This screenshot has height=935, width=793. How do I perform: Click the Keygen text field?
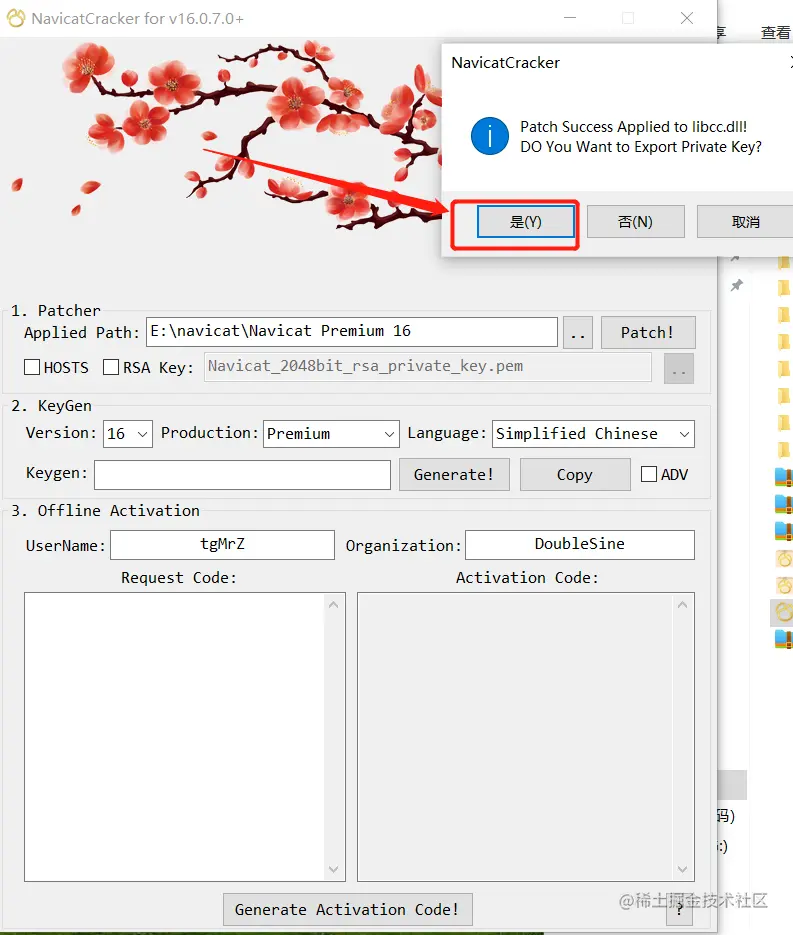pos(242,475)
